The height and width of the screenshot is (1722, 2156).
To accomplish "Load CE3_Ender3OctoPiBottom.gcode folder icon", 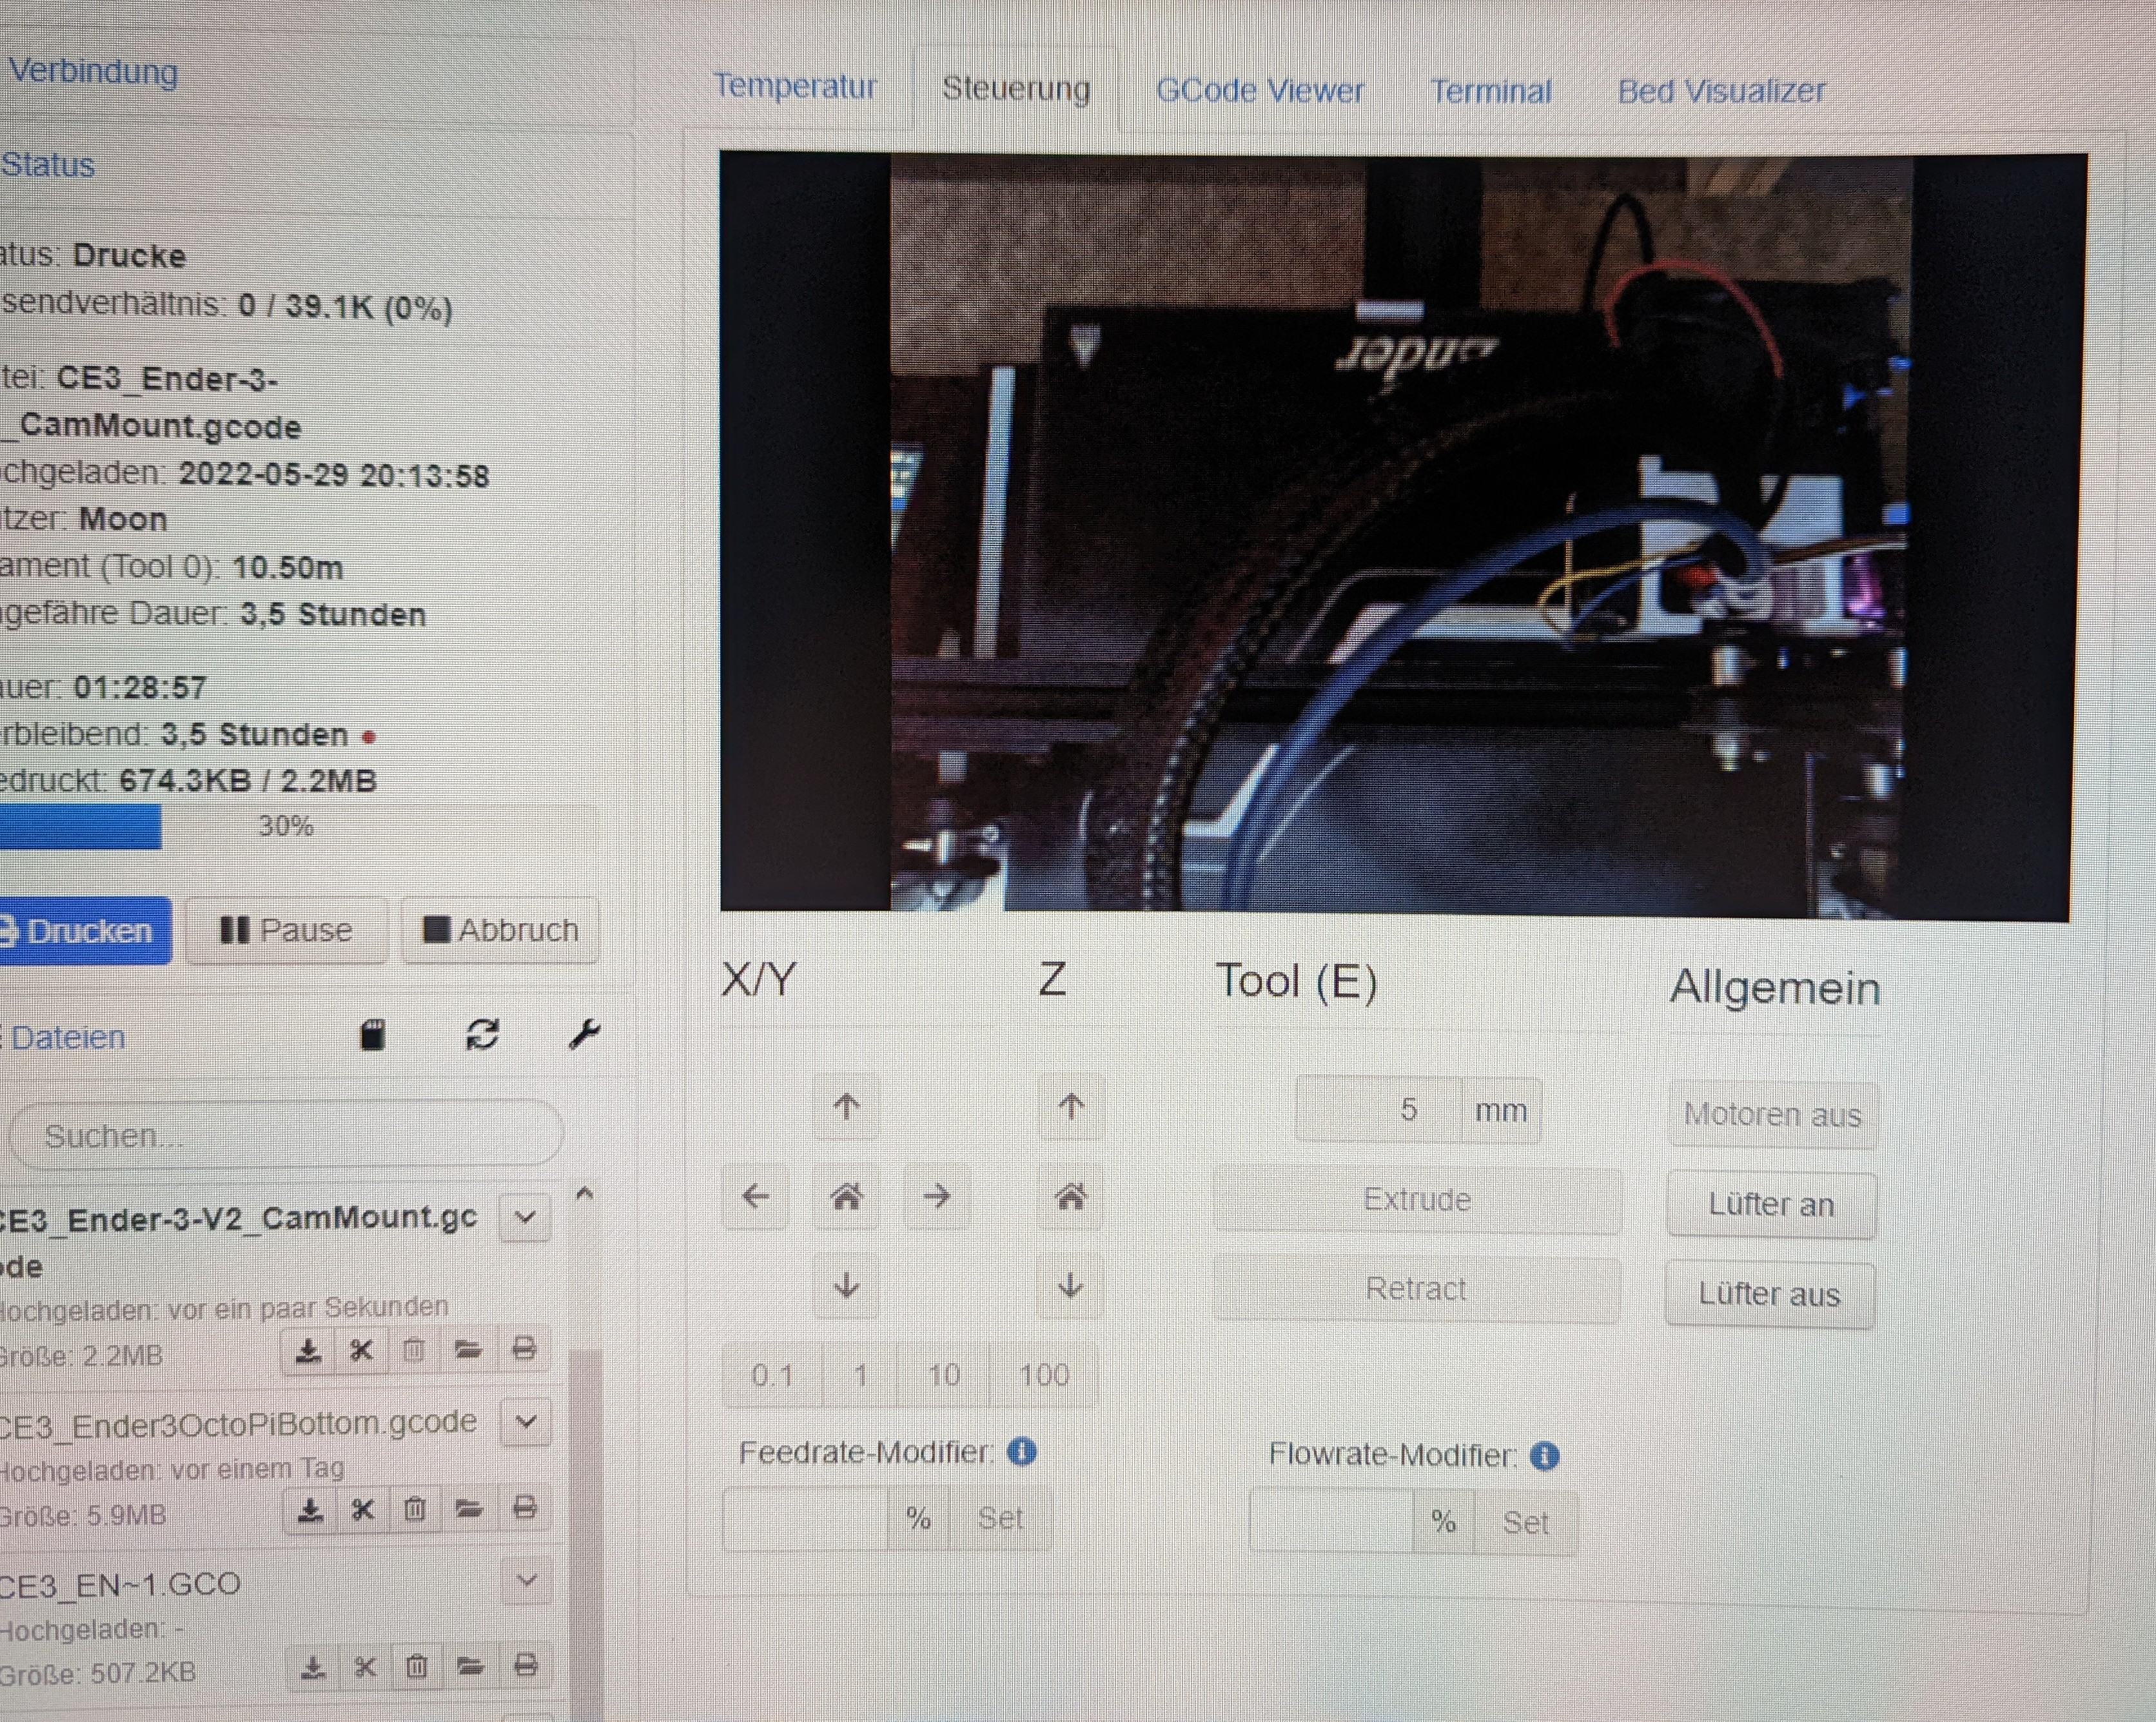I will click(469, 1509).
